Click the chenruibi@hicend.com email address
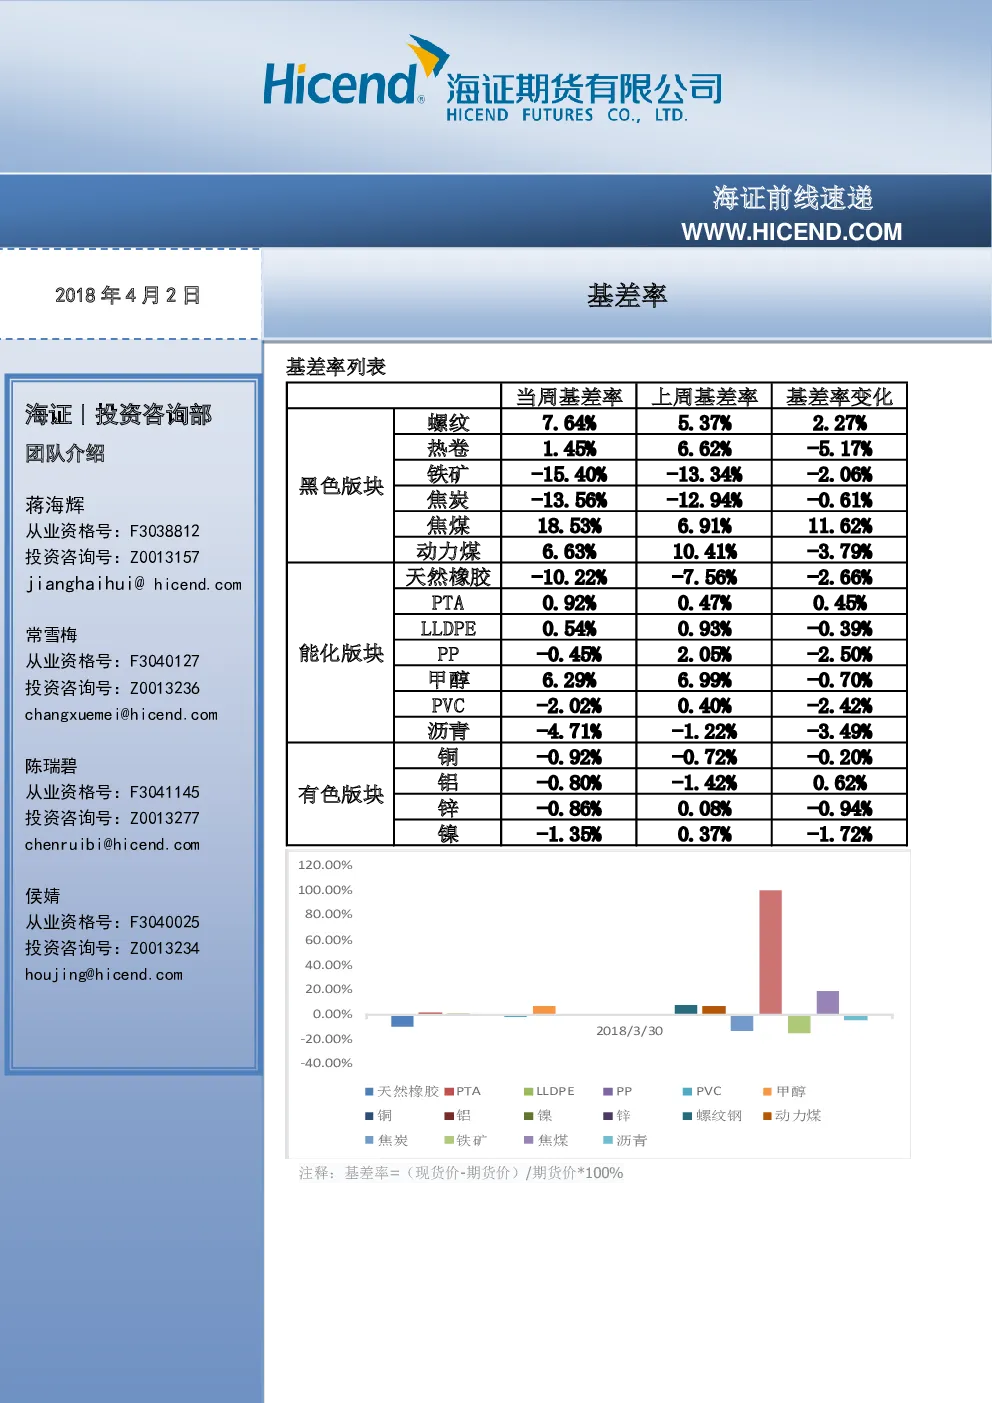Image resolution: width=992 pixels, height=1403 pixels. [x=112, y=845]
